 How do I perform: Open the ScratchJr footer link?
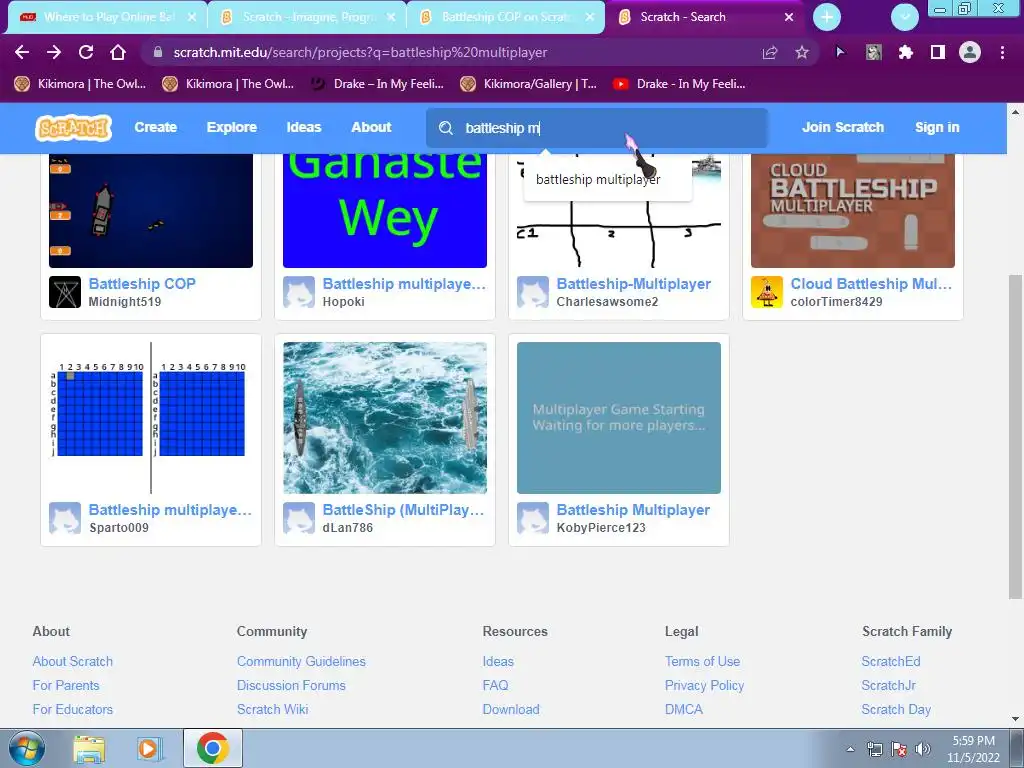click(888, 685)
